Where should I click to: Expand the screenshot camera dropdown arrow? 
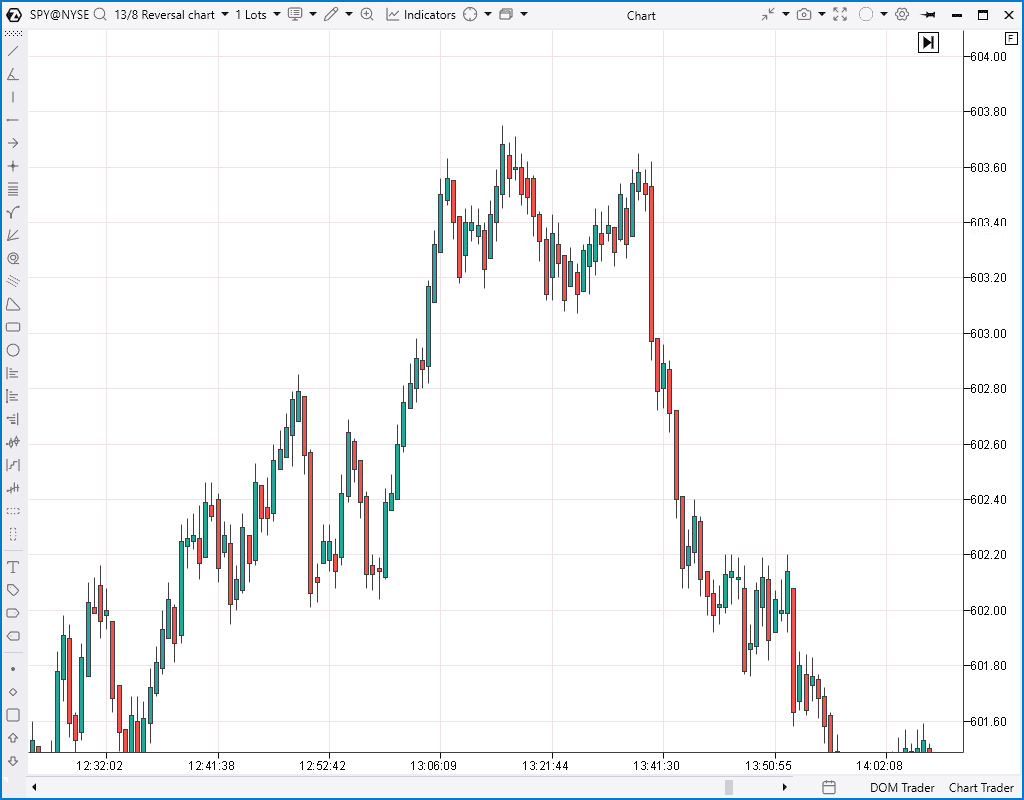821,15
